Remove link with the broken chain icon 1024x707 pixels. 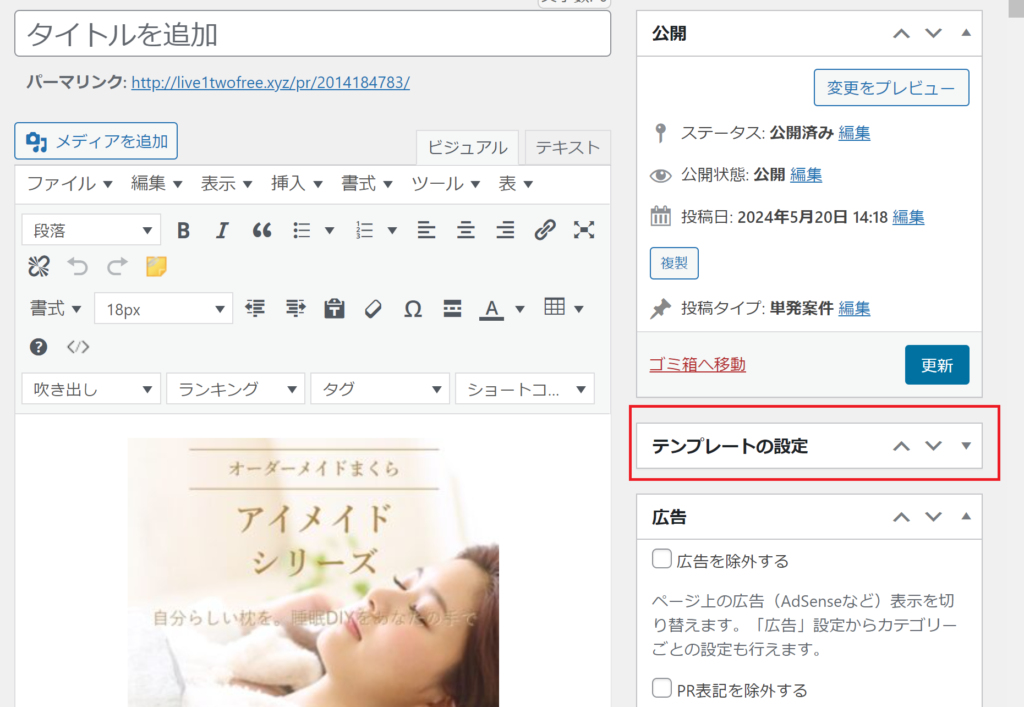pos(39,266)
